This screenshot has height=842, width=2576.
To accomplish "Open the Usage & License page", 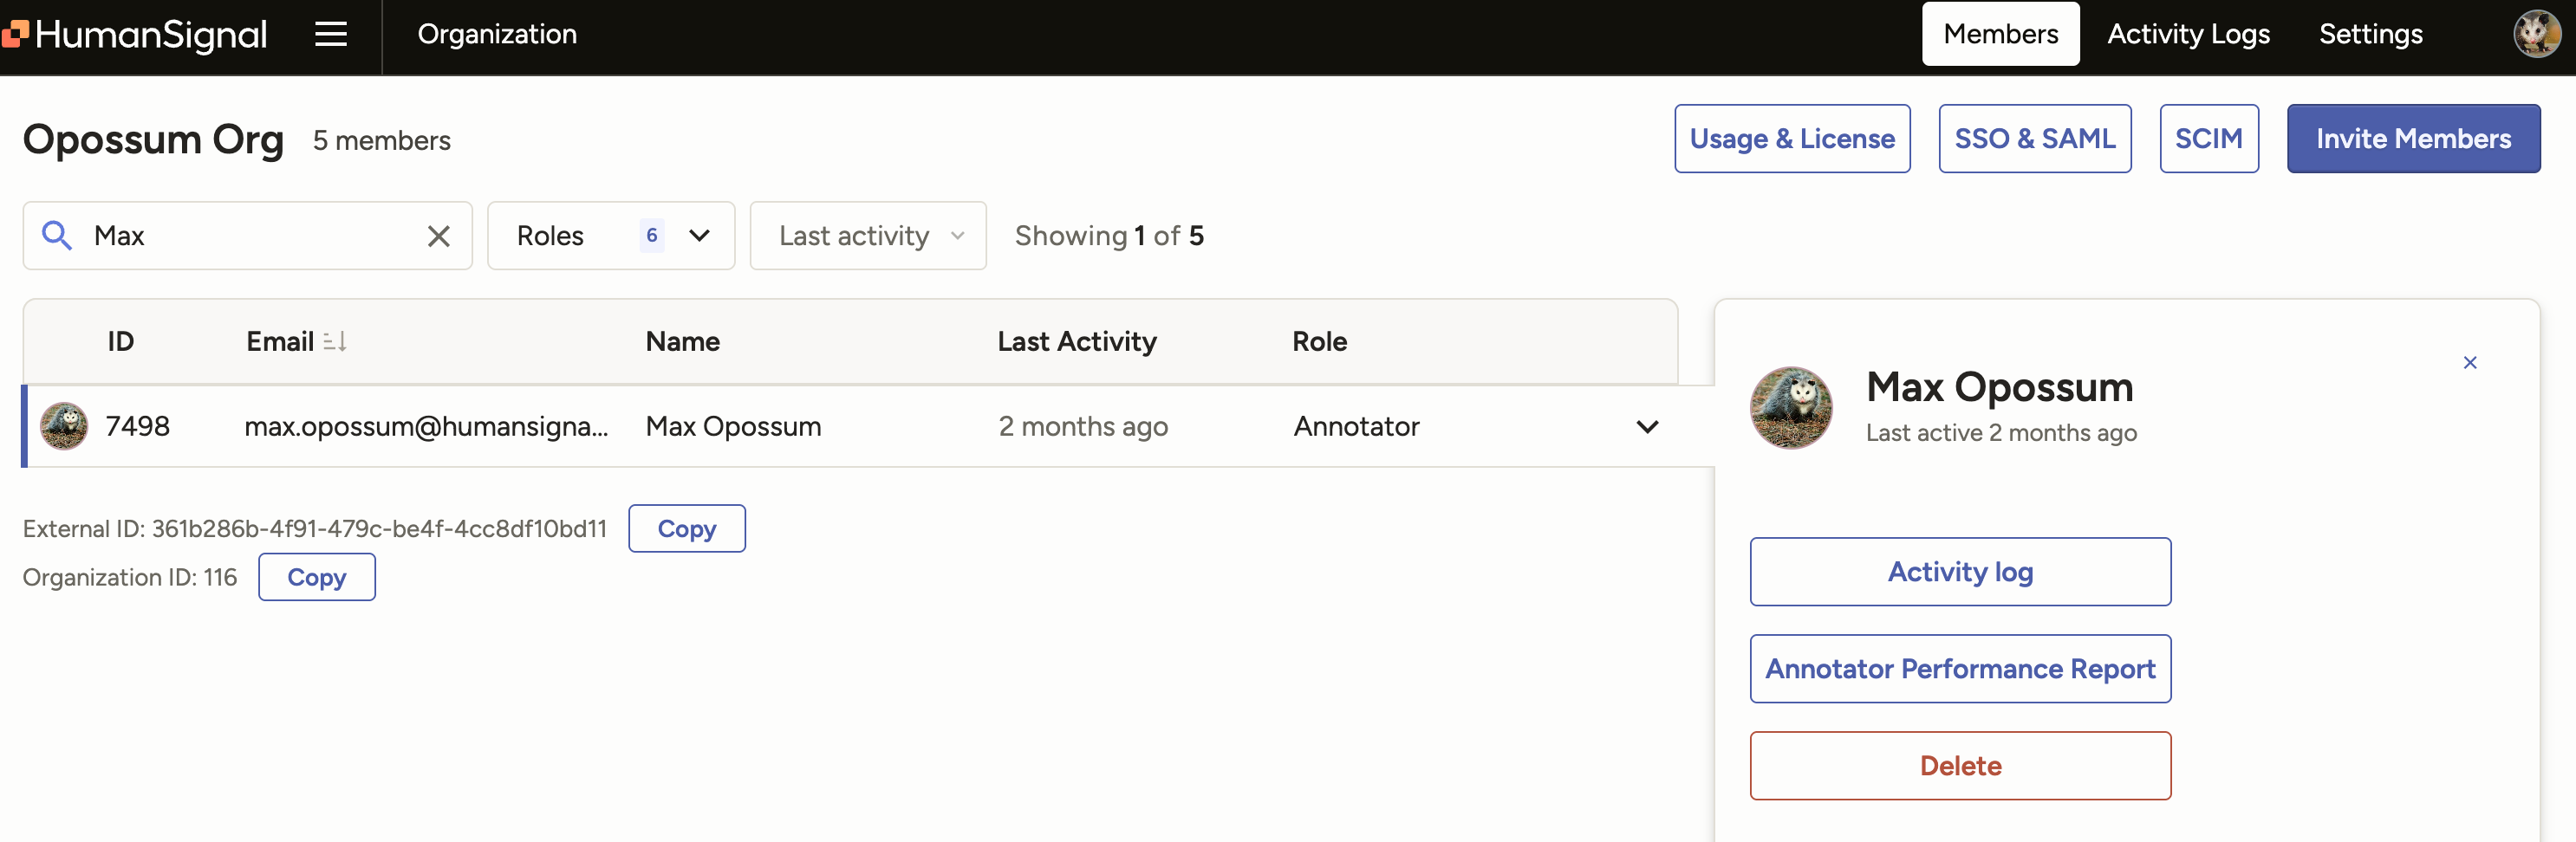I will (1792, 138).
